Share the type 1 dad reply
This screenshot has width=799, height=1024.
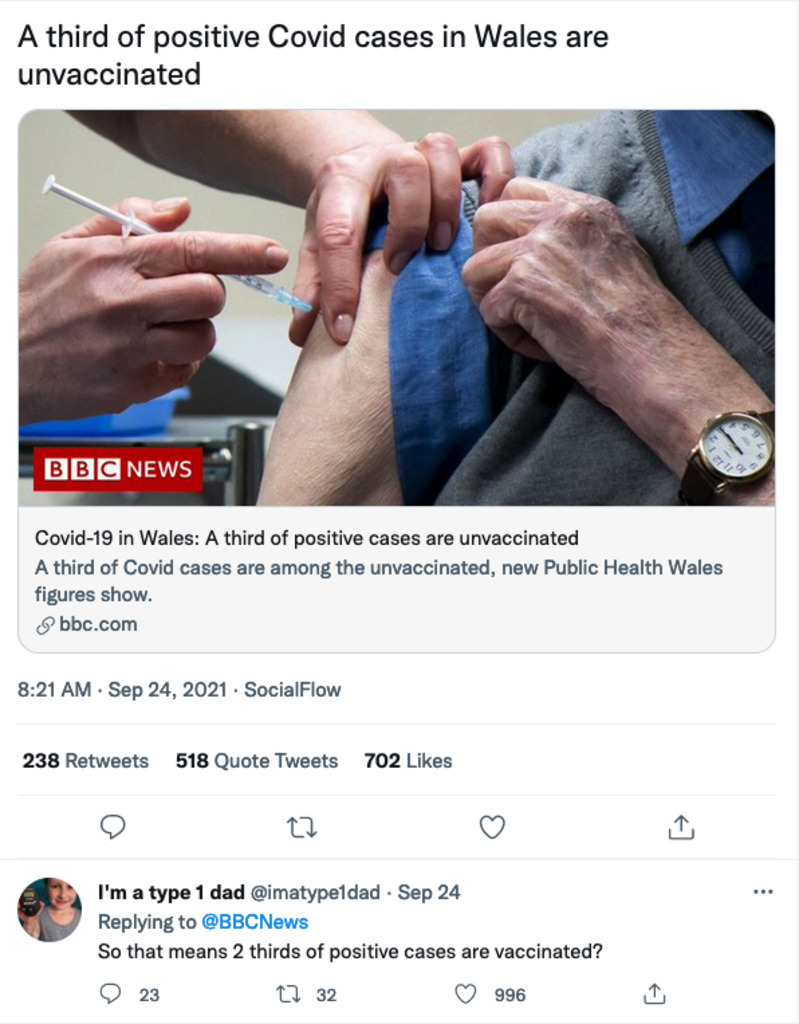tap(654, 994)
